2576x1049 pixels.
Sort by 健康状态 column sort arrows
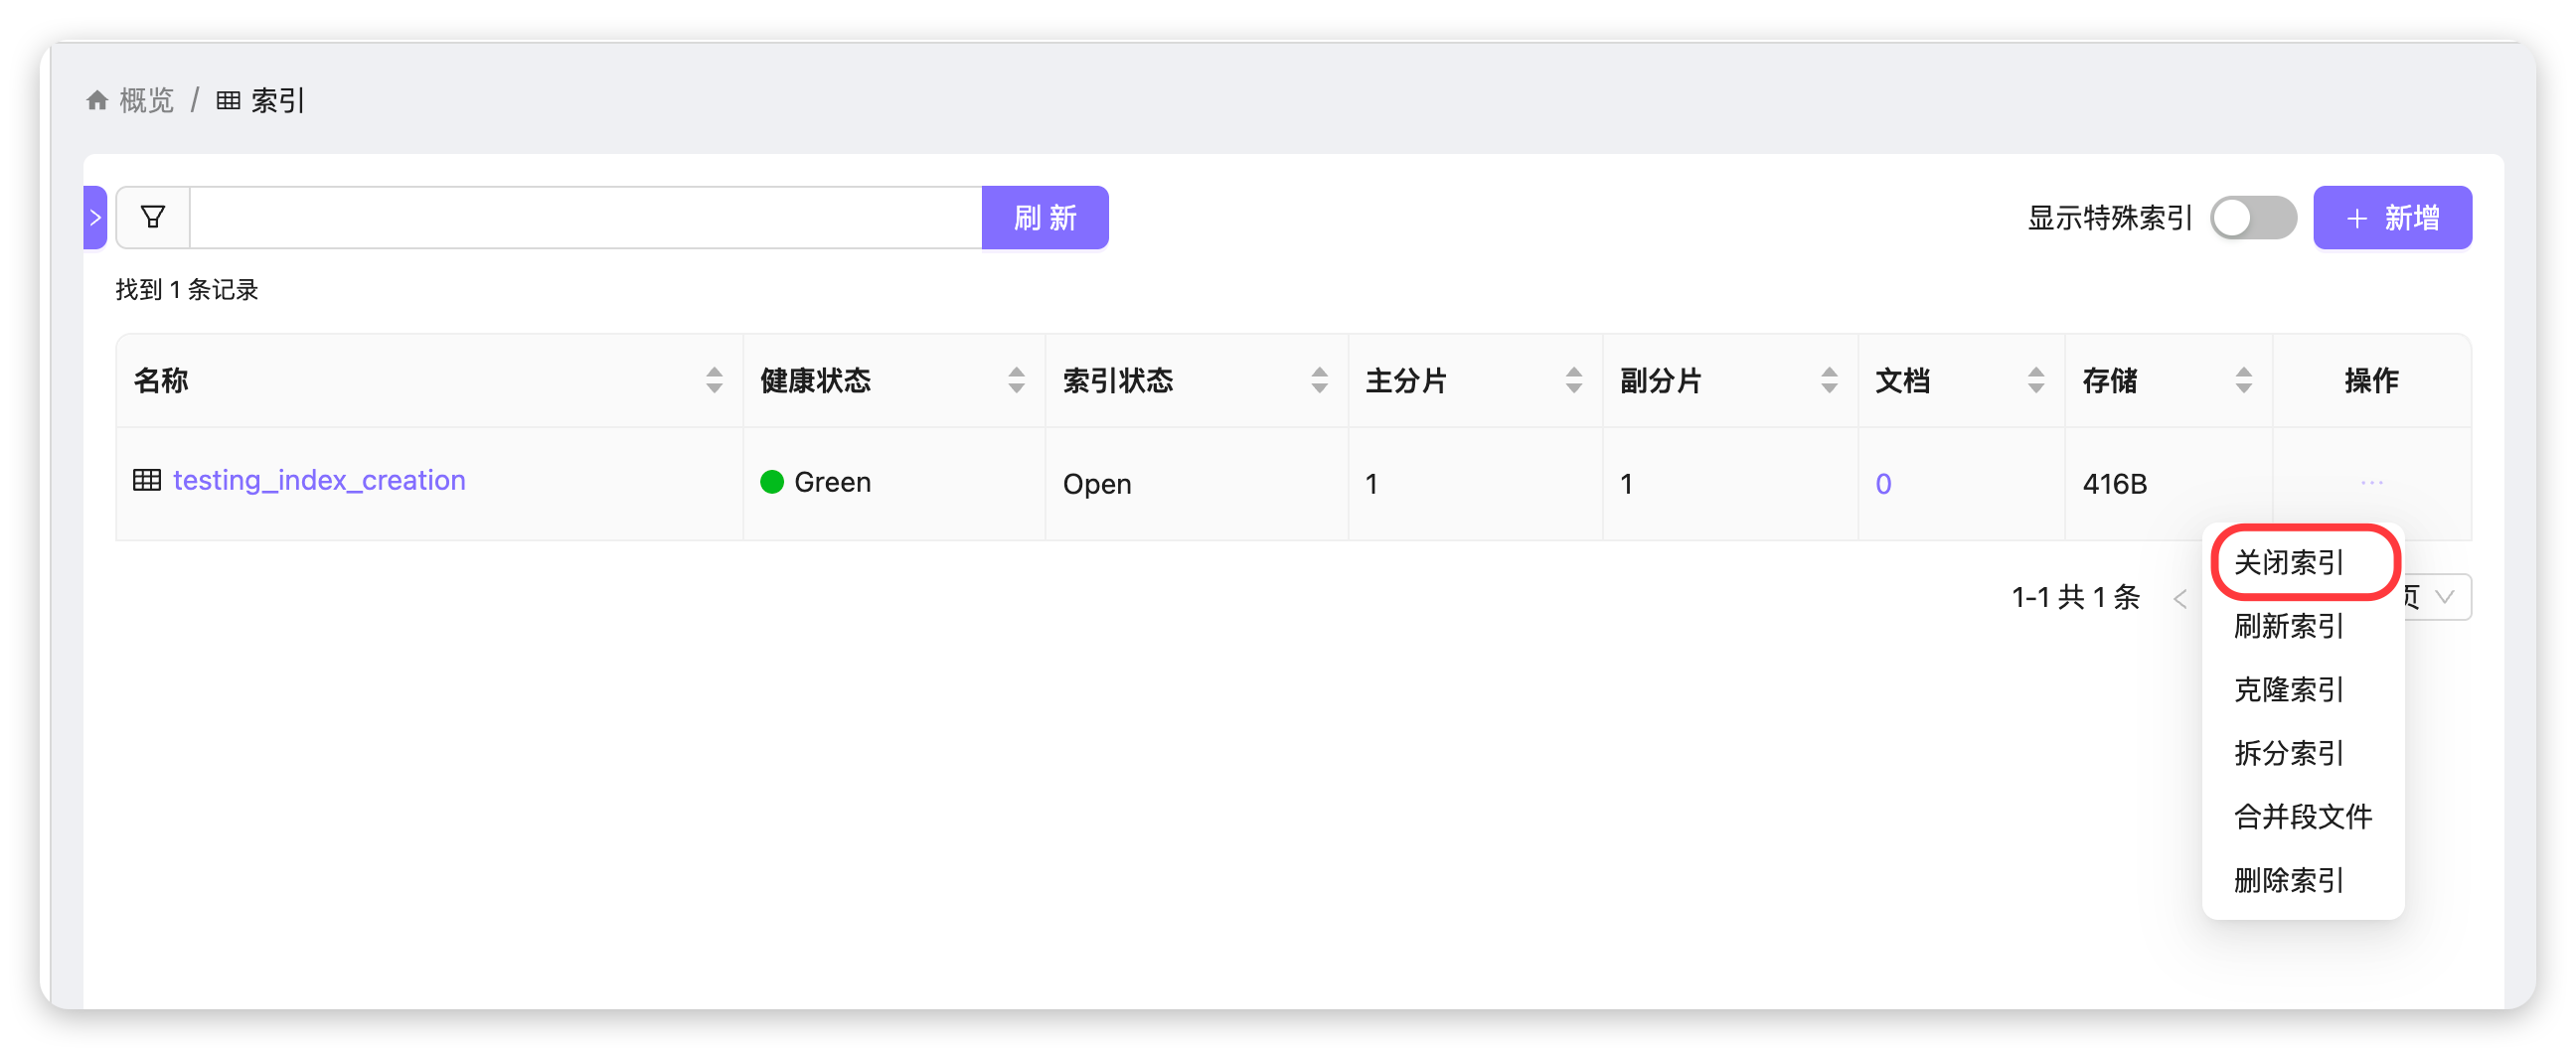[x=1016, y=380]
